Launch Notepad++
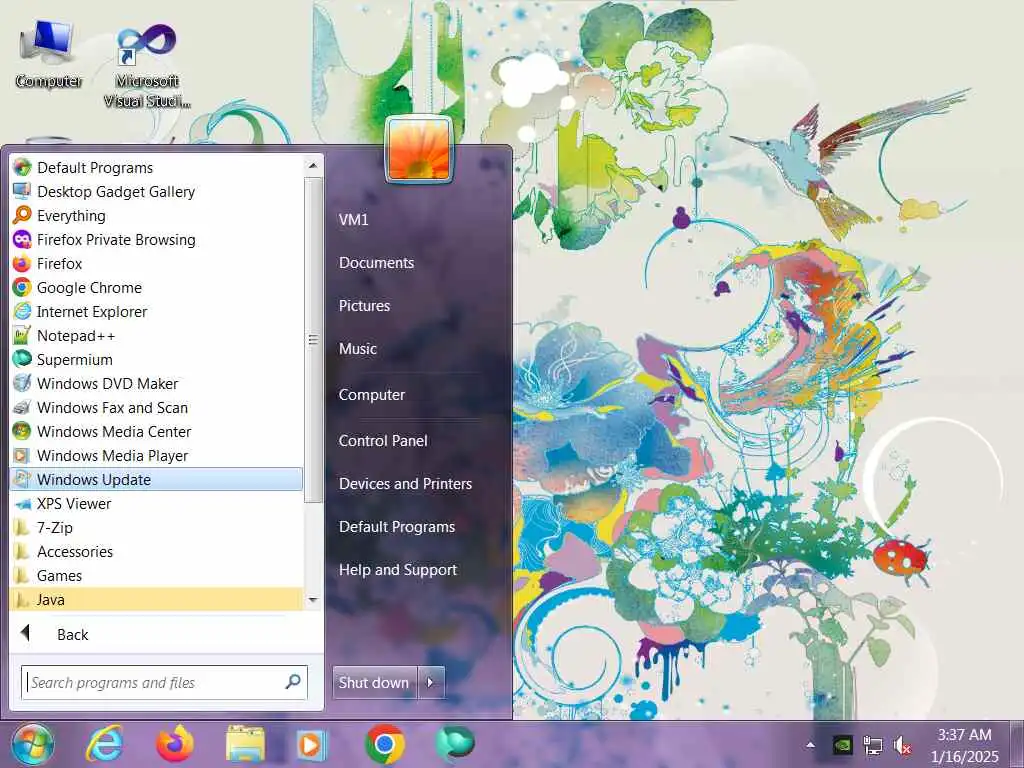This screenshot has width=1024, height=768. (x=156, y=336)
